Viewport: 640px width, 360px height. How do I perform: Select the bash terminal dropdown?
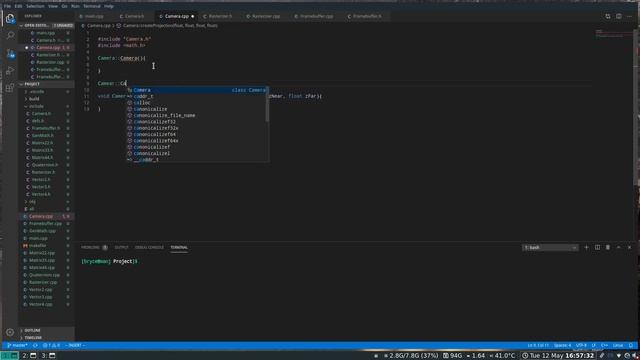[x=550, y=247]
